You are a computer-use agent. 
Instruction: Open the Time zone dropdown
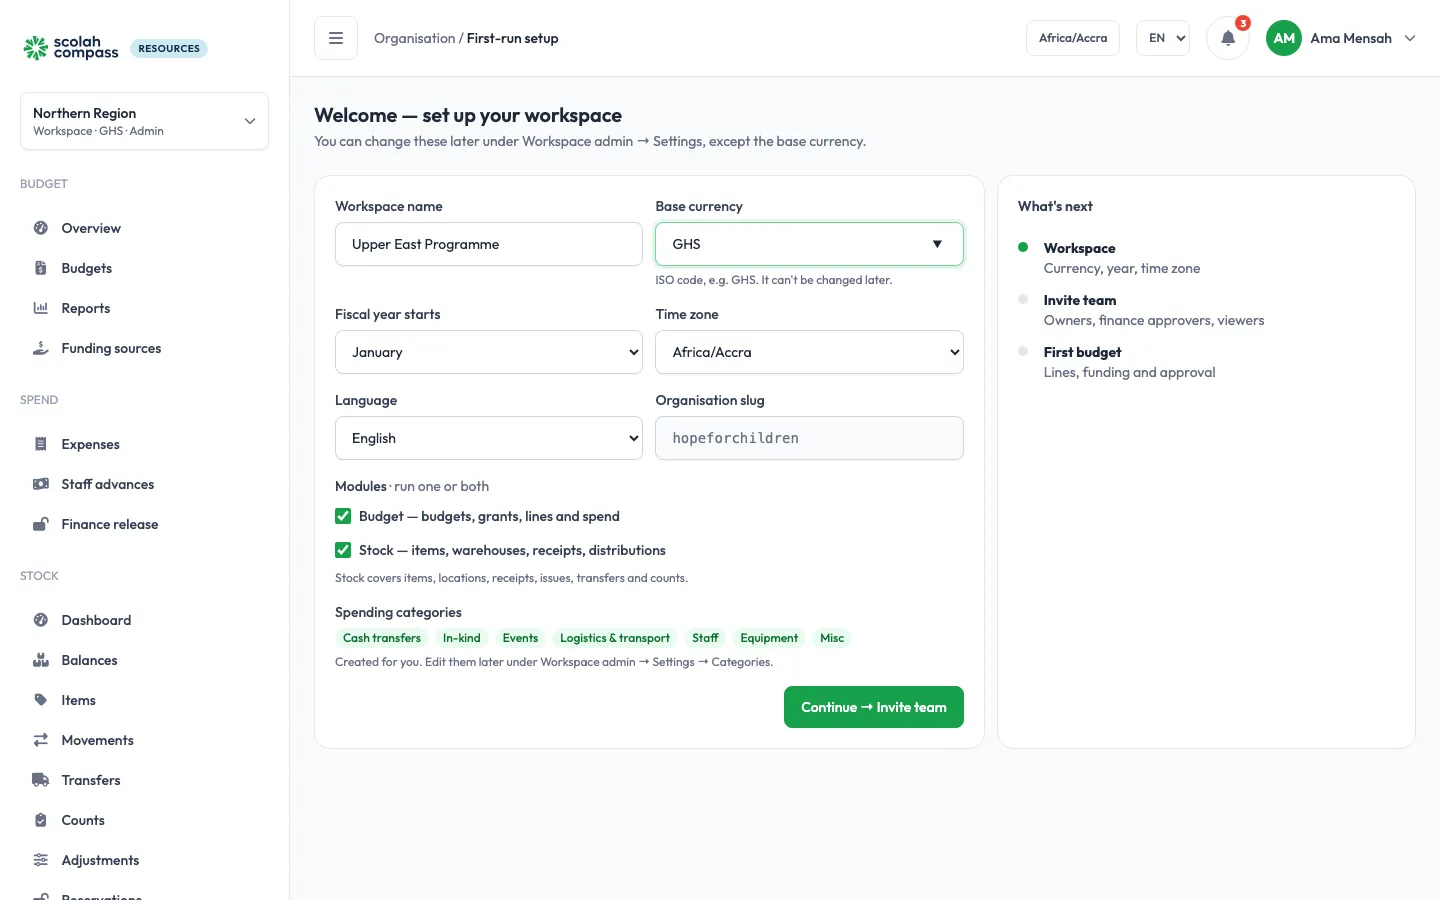[x=809, y=352]
